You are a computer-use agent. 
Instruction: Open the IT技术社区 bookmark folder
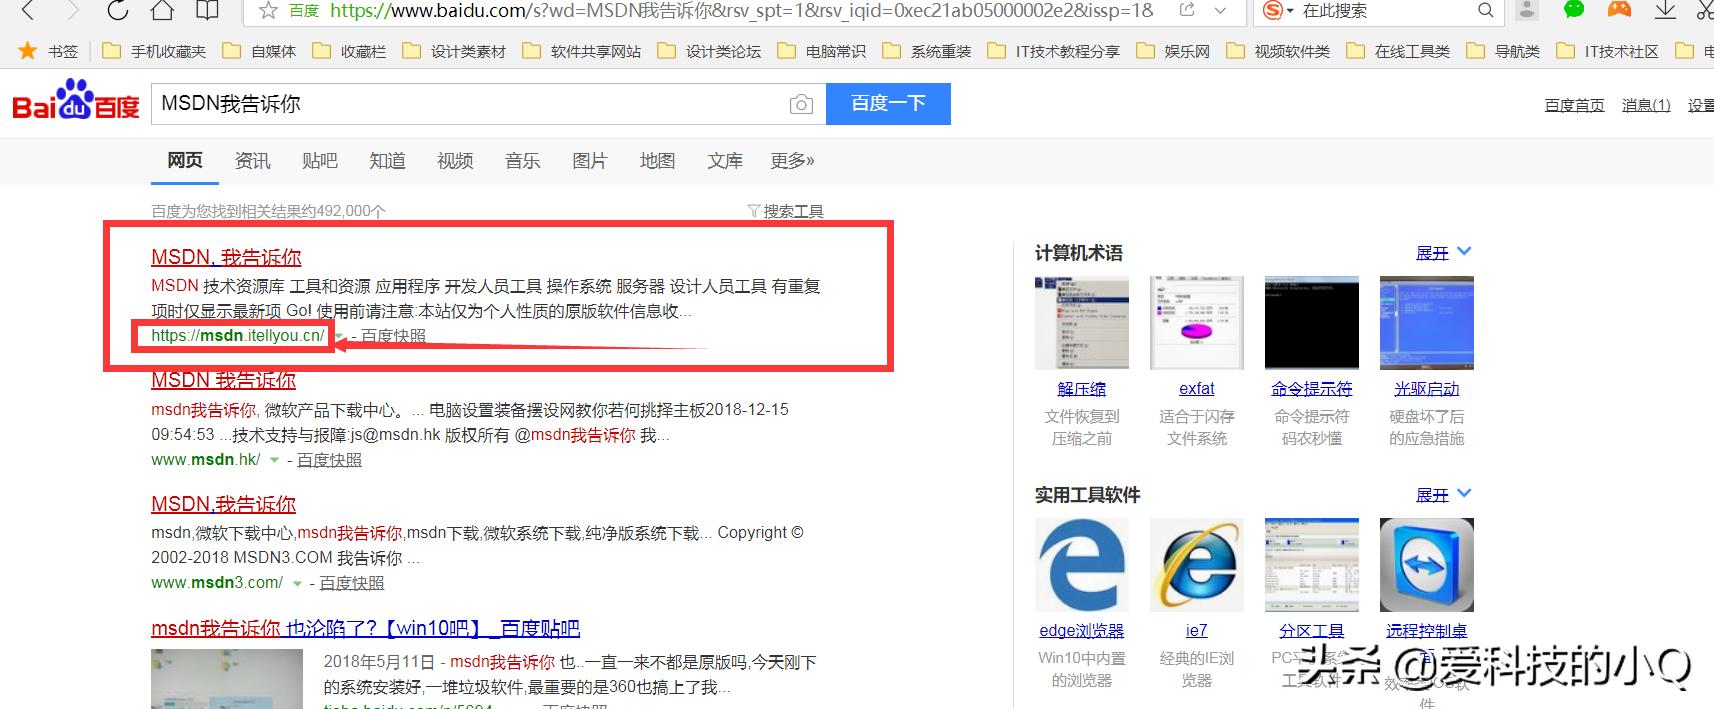pos(1608,51)
